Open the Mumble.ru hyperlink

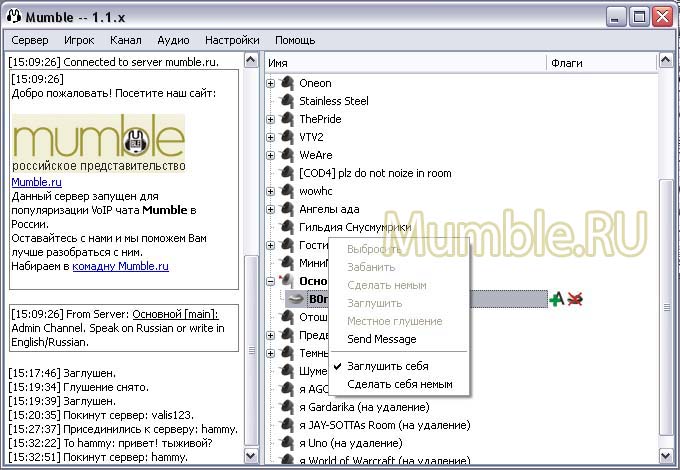36,183
